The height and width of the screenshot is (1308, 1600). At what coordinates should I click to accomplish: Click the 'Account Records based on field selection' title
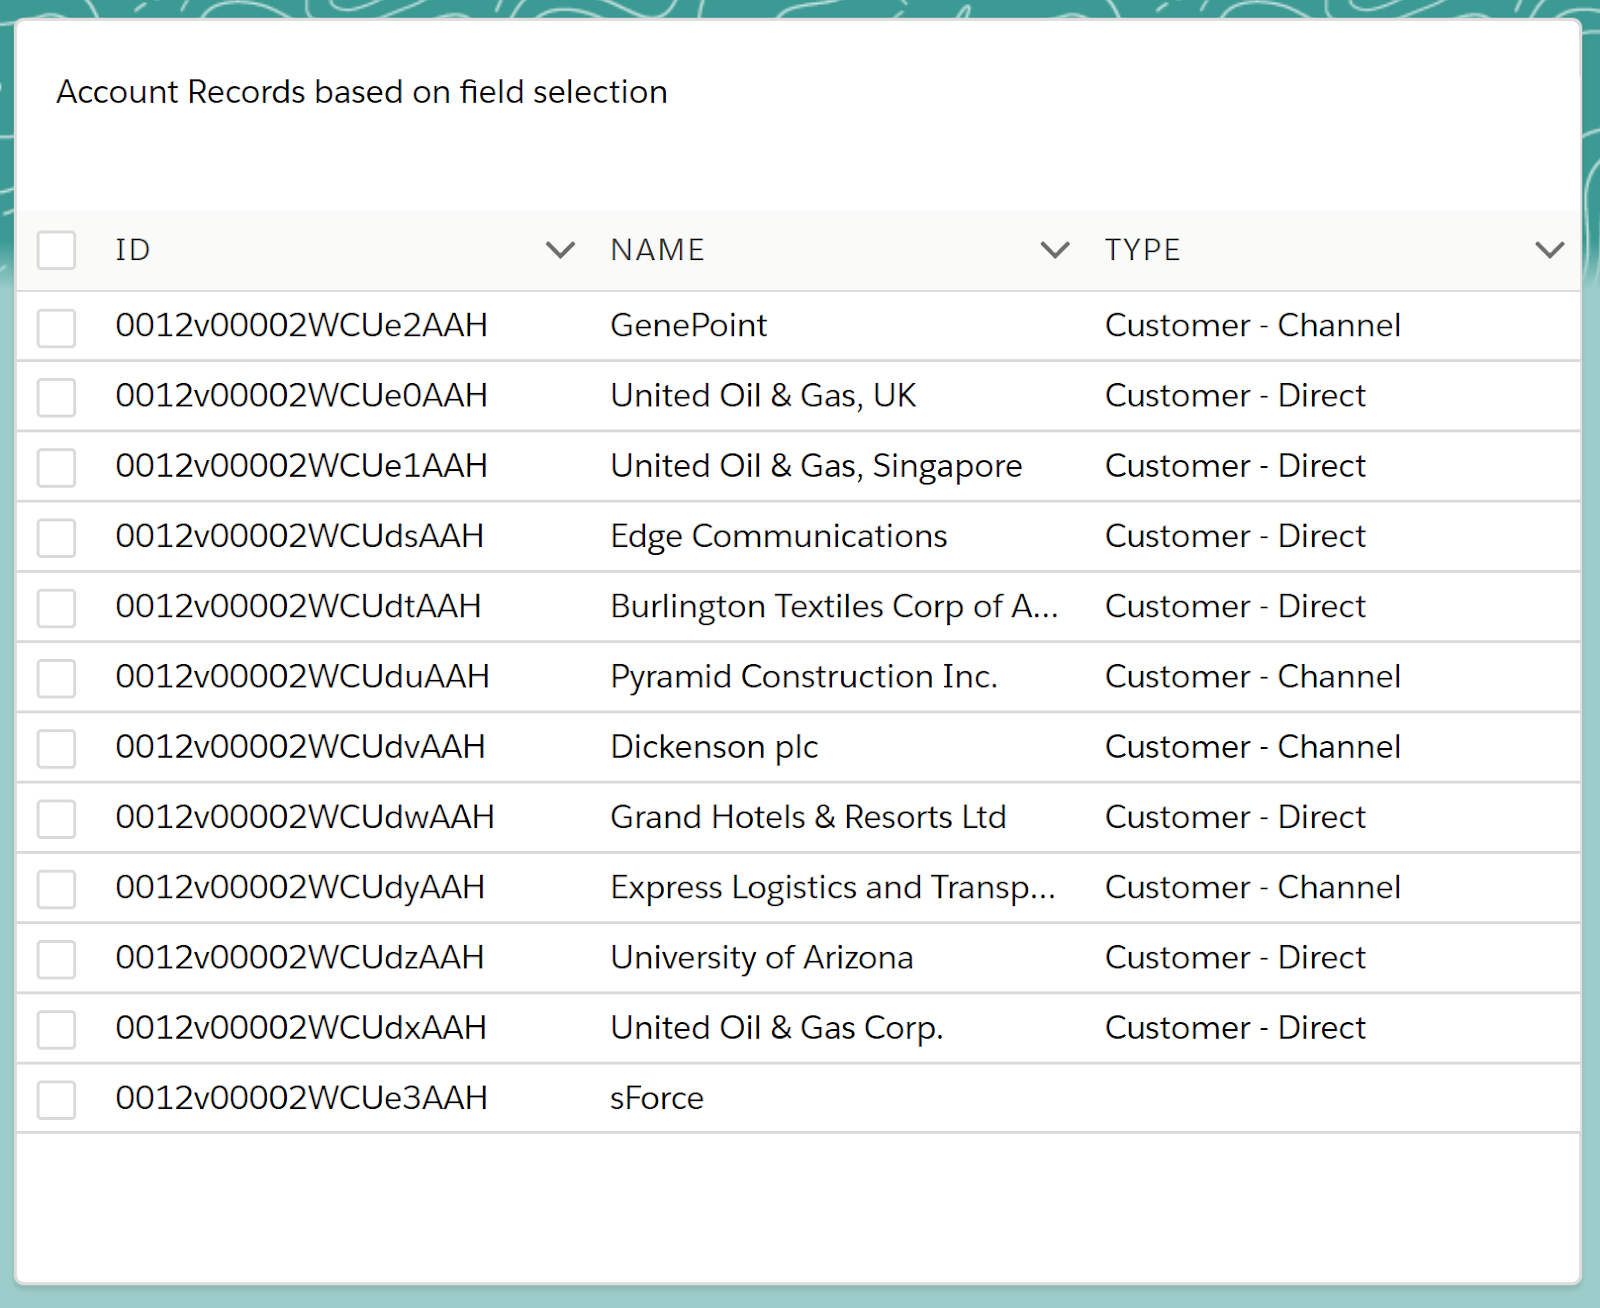[x=362, y=92]
